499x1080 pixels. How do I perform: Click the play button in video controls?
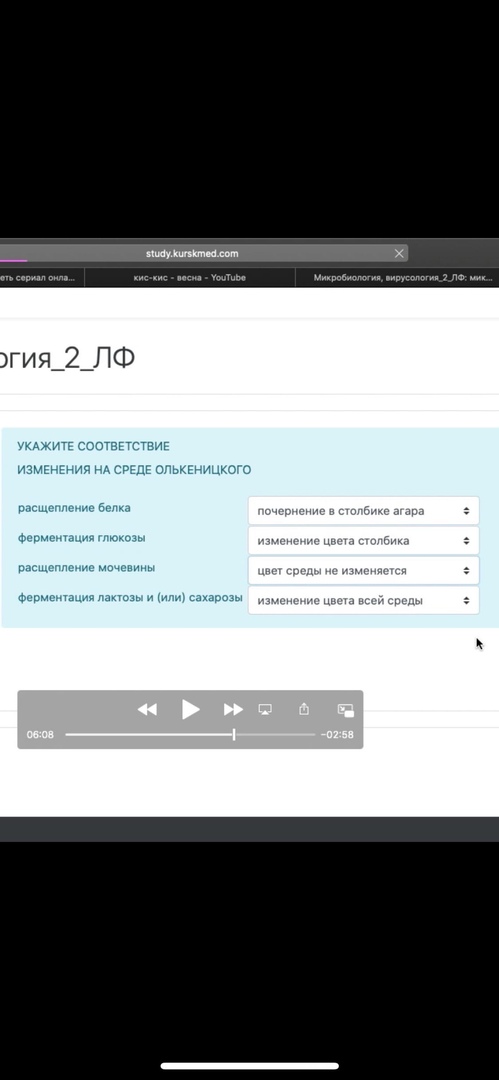tap(190, 709)
